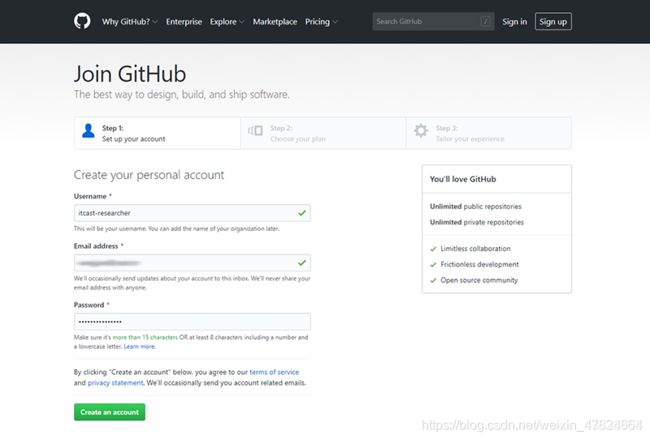
Task: Click the green checkmark in Username field
Action: coord(302,213)
